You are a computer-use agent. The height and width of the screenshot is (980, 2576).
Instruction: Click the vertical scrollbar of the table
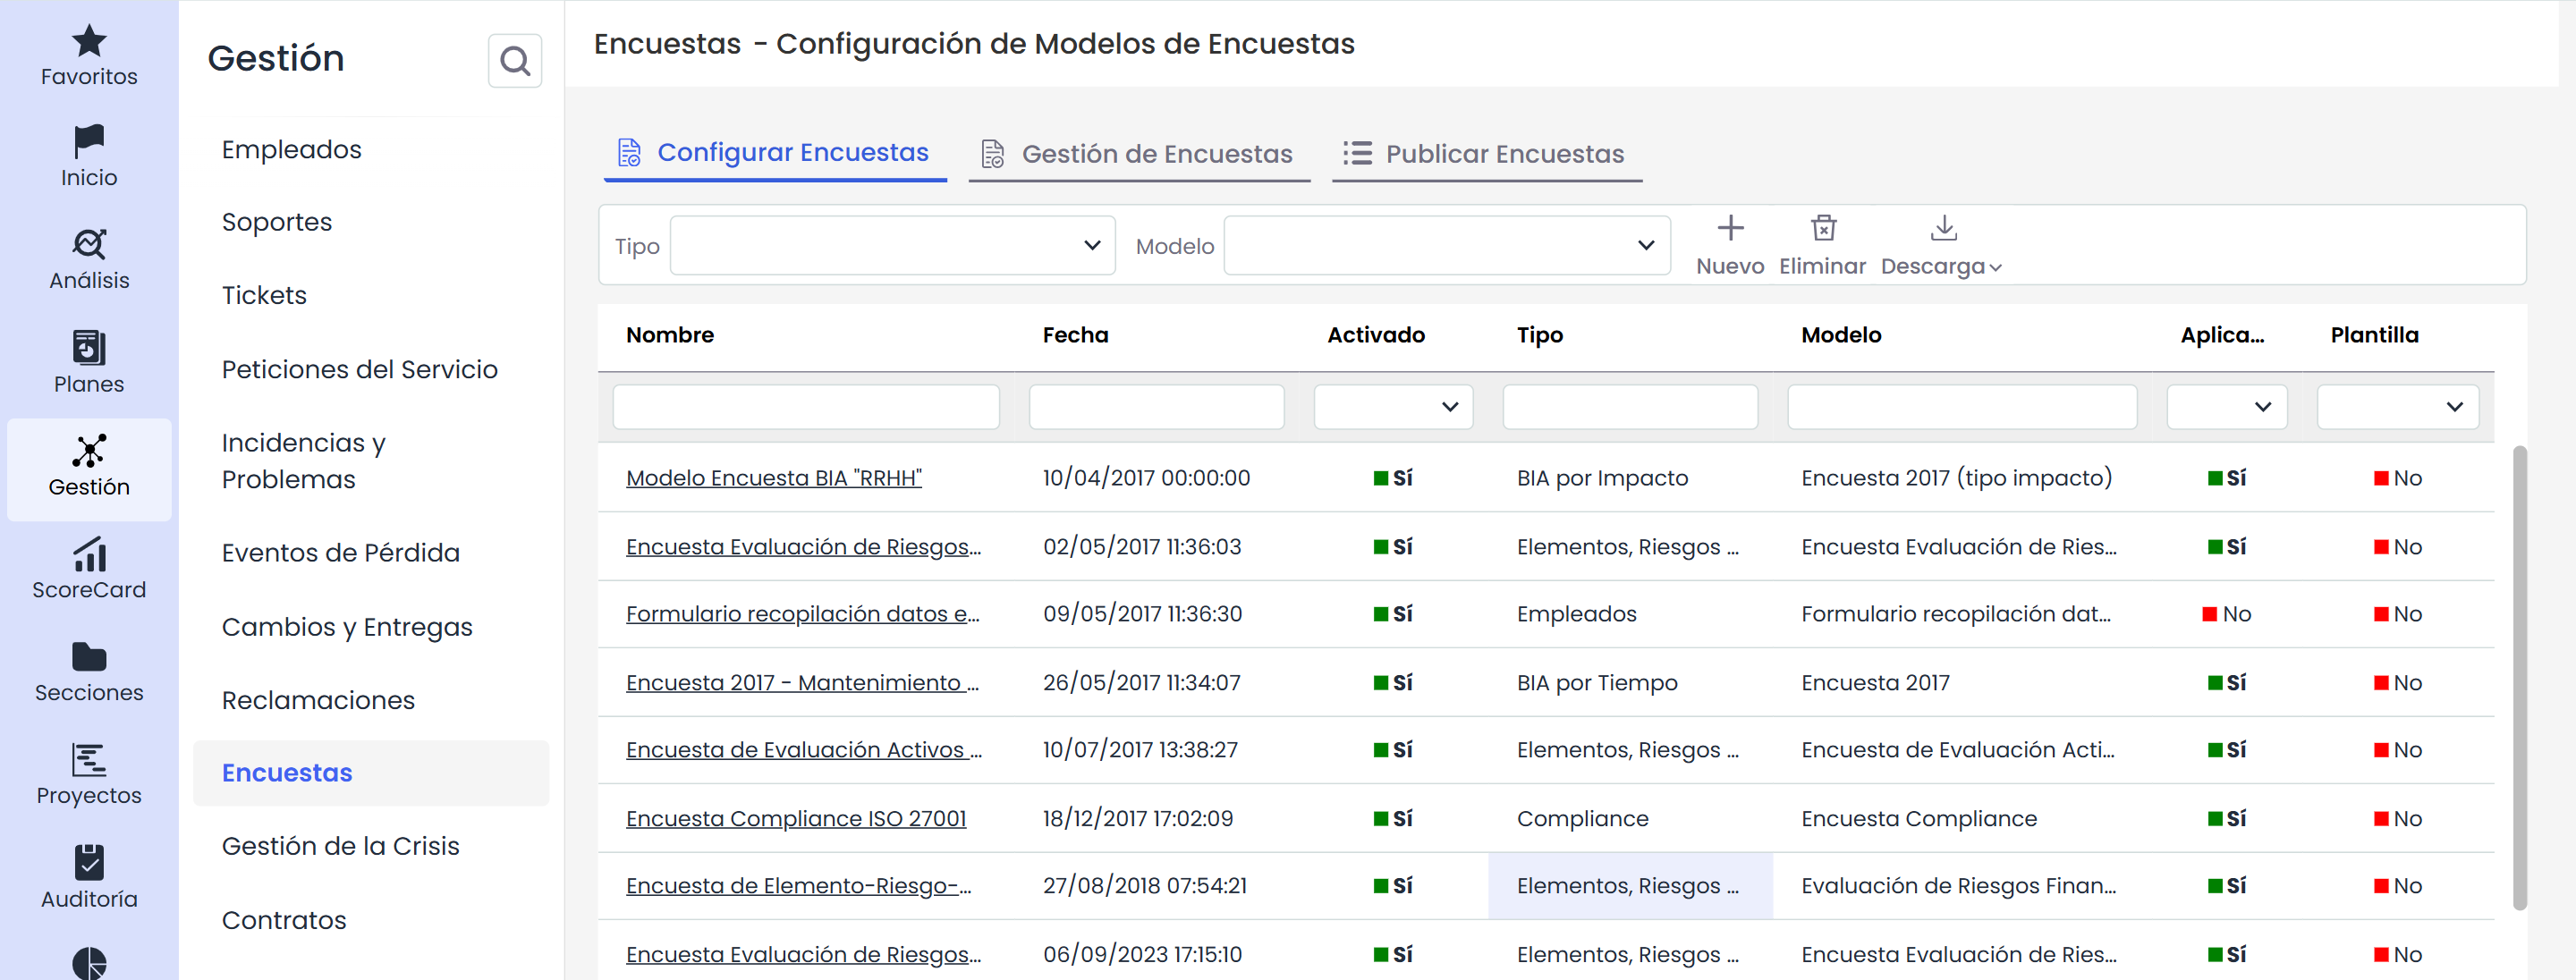coord(2520,678)
